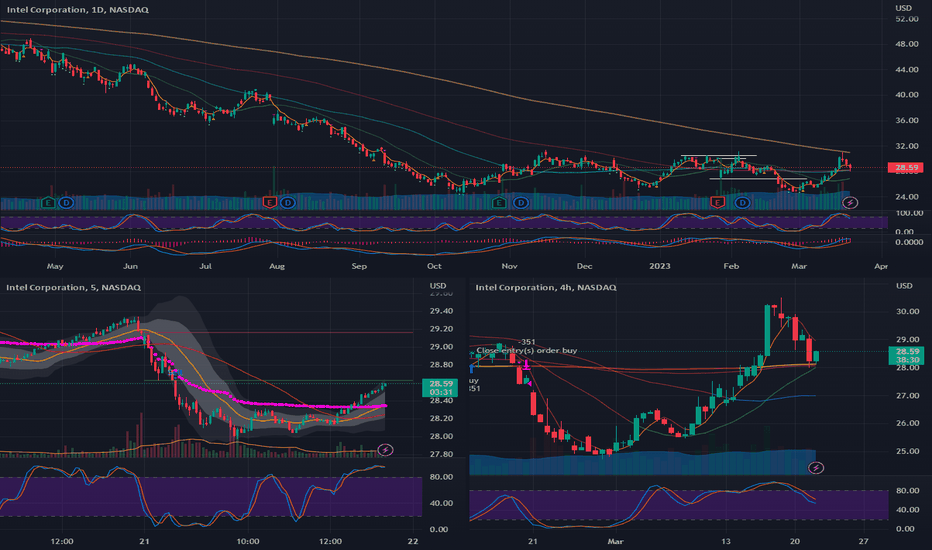Click the lightning icon on the 5-minute chart
The width and height of the screenshot is (932, 550).
click(x=385, y=450)
